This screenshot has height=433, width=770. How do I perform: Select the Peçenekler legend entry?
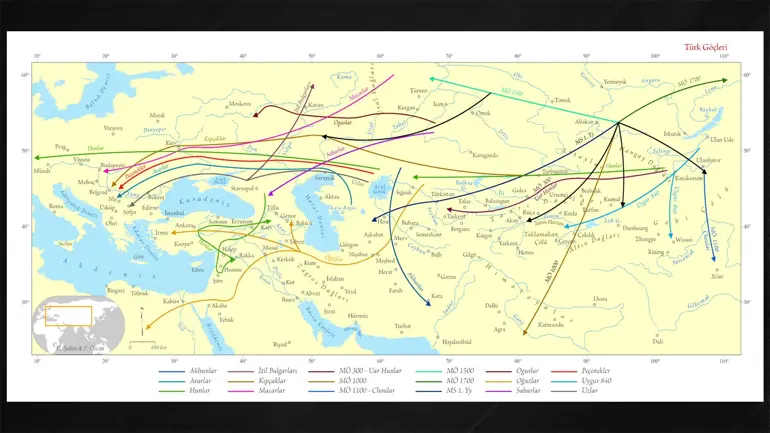click(580, 371)
